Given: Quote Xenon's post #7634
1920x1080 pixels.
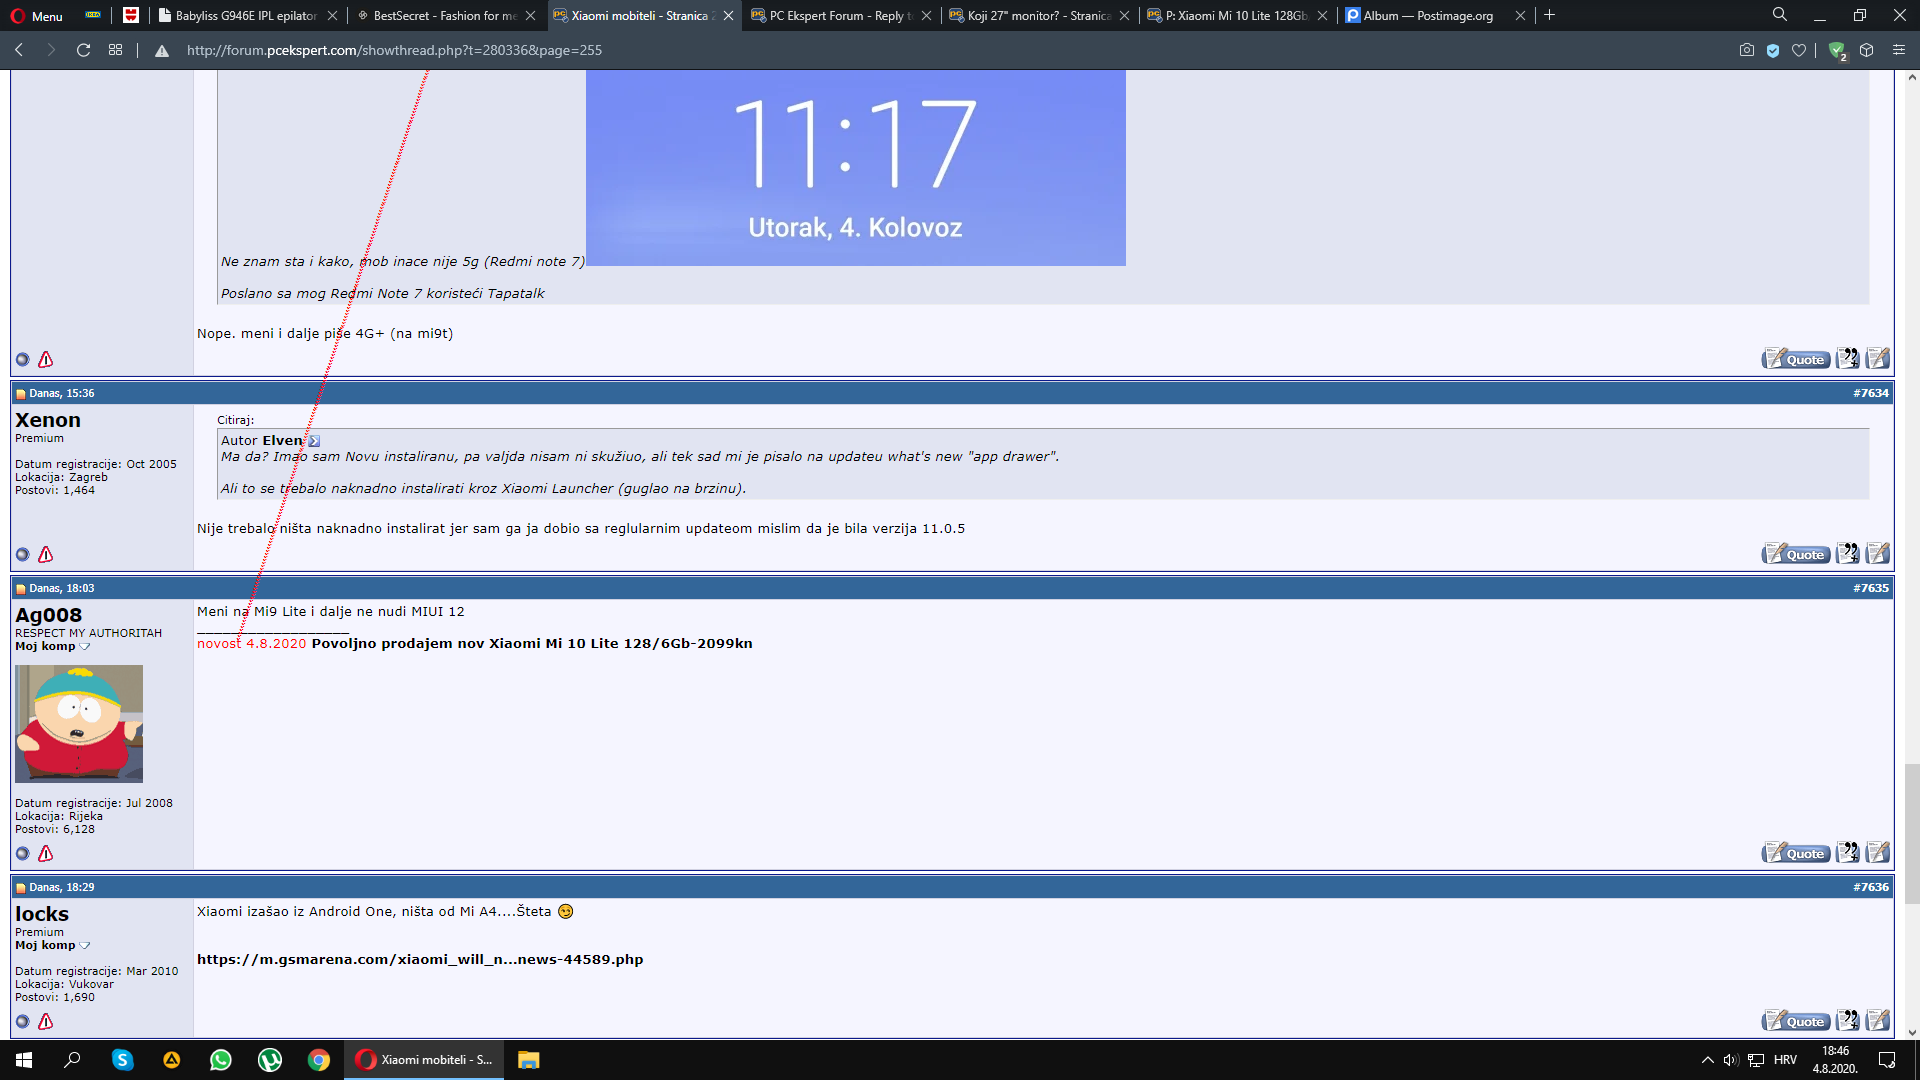Looking at the screenshot, I should click(1796, 554).
